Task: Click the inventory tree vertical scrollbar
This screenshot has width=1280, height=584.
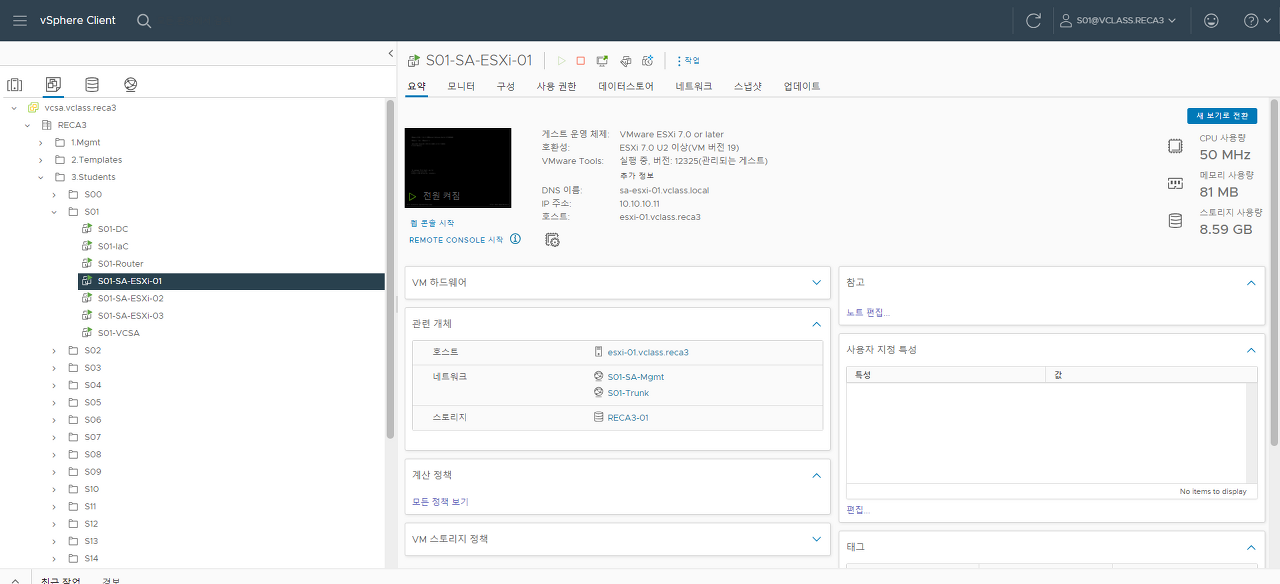Action: point(391,270)
